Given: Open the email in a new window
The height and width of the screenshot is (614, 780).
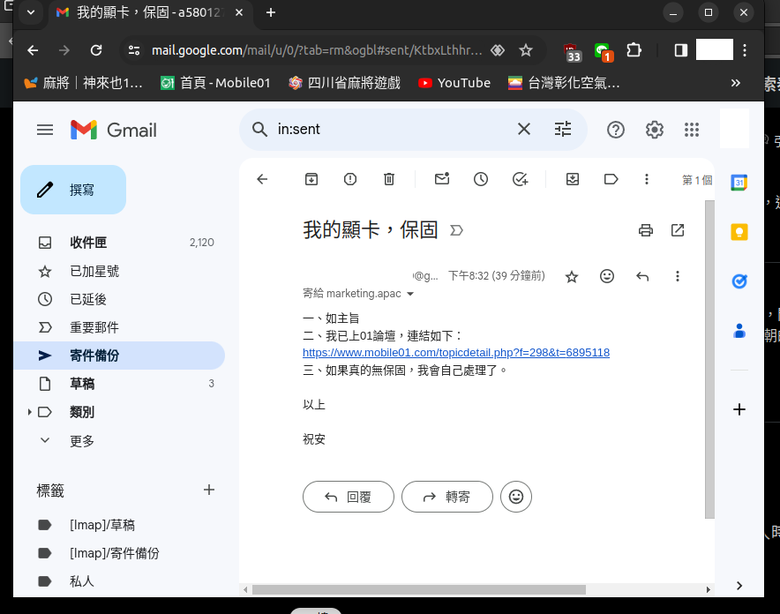Looking at the screenshot, I should point(678,230).
